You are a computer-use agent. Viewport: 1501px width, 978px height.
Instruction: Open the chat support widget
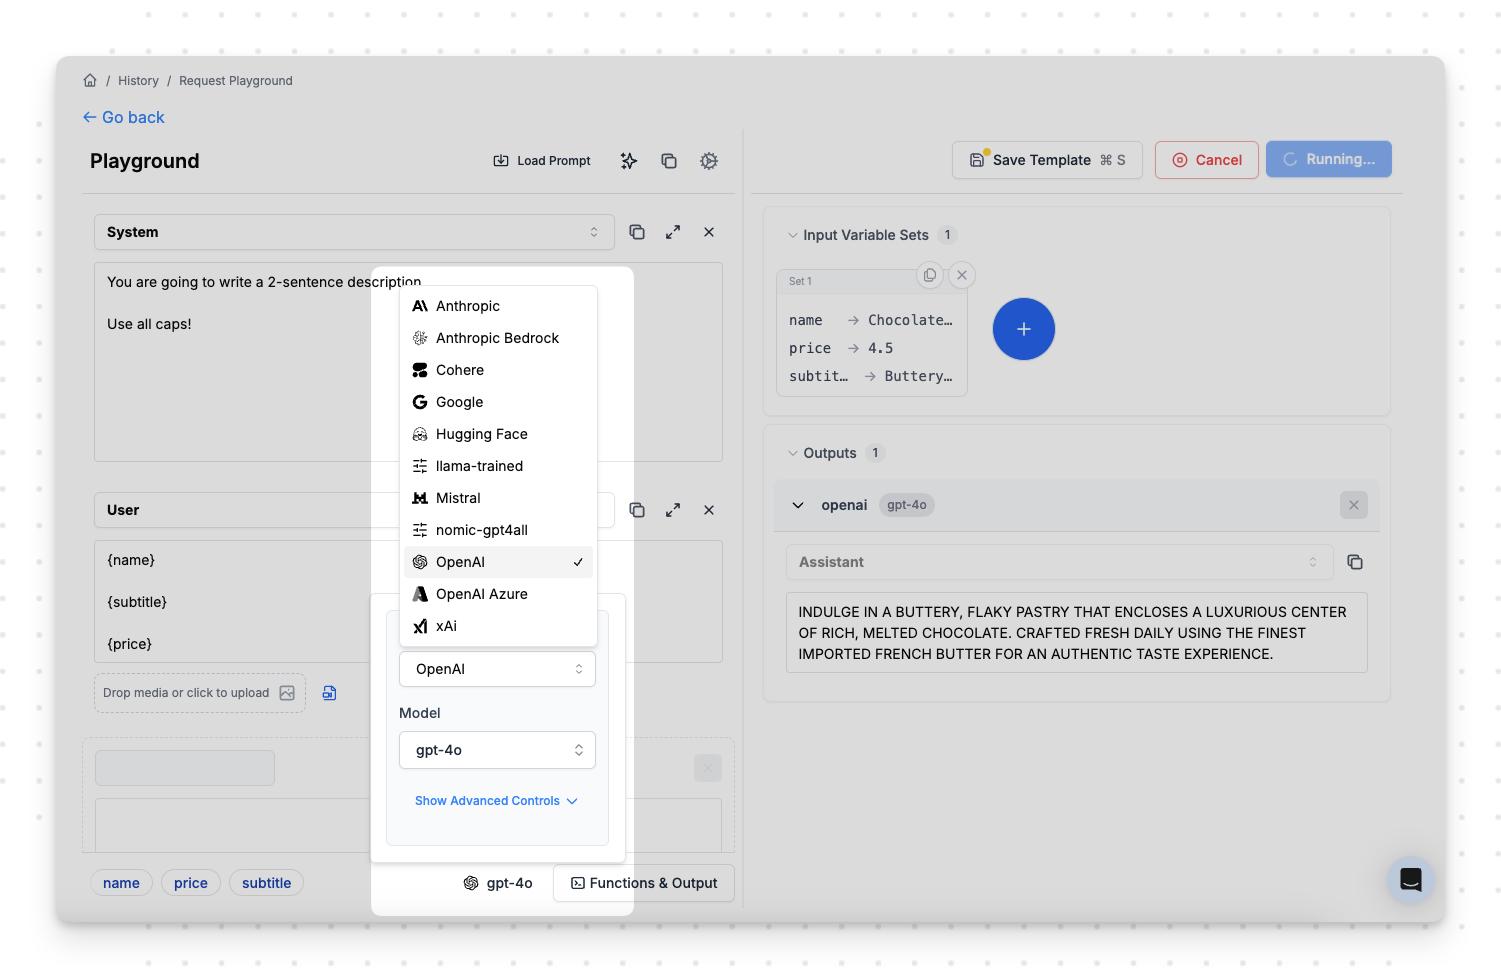coord(1411,880)
